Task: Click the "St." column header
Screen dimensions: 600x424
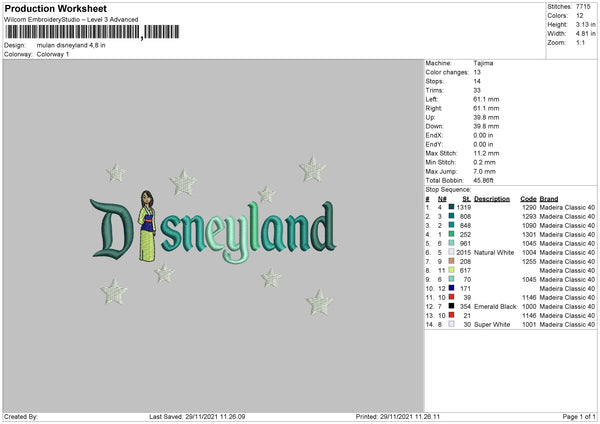Action: pos(466,199)
